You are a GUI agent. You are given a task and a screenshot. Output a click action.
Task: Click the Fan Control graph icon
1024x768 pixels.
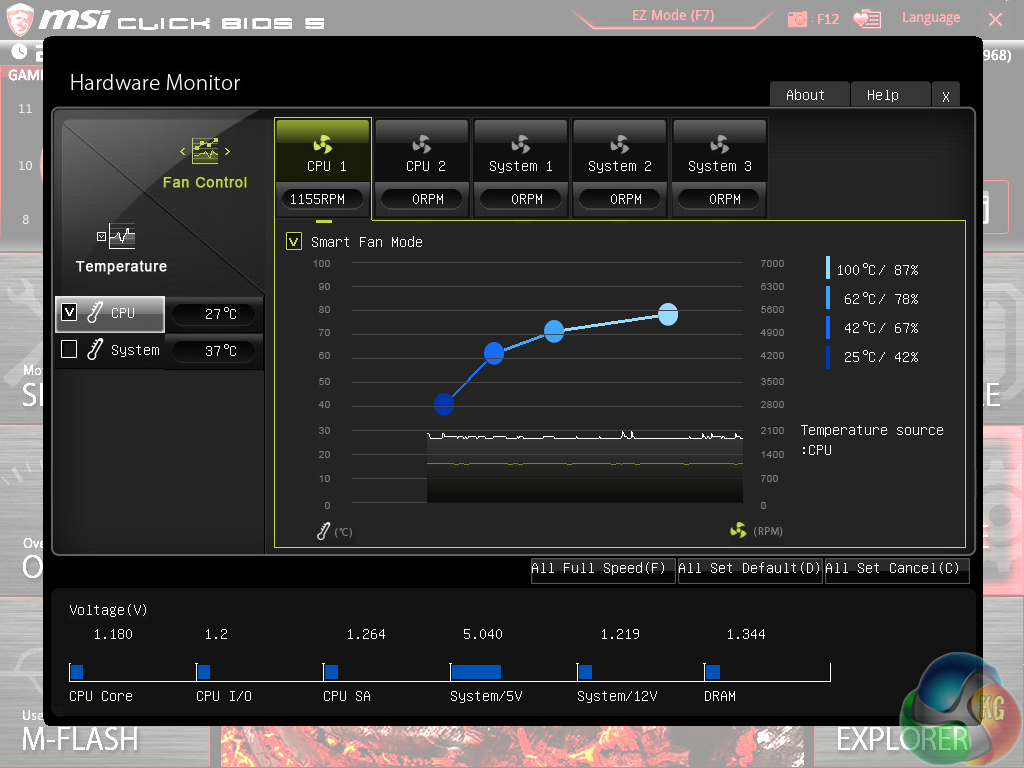coord(205,151)
